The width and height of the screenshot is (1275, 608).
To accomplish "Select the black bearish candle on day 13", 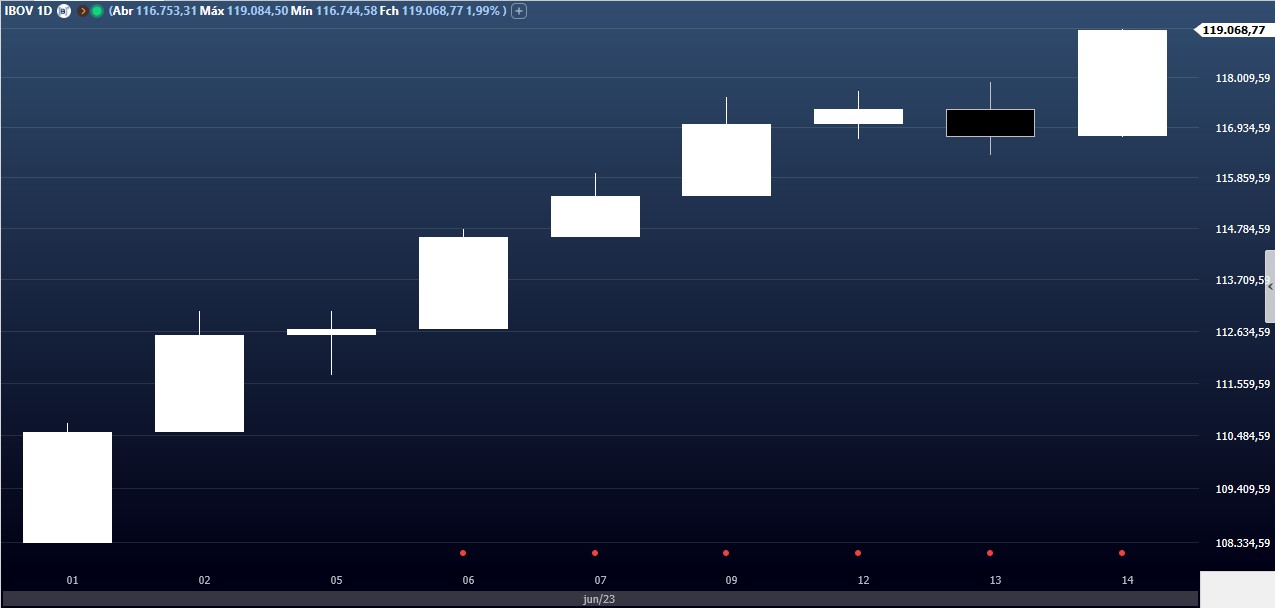I will (990, 123).
